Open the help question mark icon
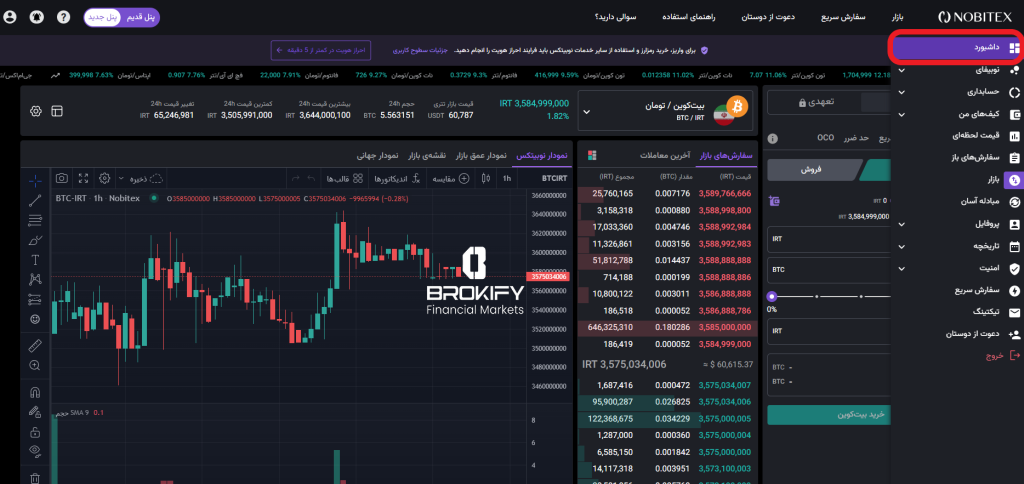The height and width of the screenshot is (484, 1024). [x=63, y=17]
